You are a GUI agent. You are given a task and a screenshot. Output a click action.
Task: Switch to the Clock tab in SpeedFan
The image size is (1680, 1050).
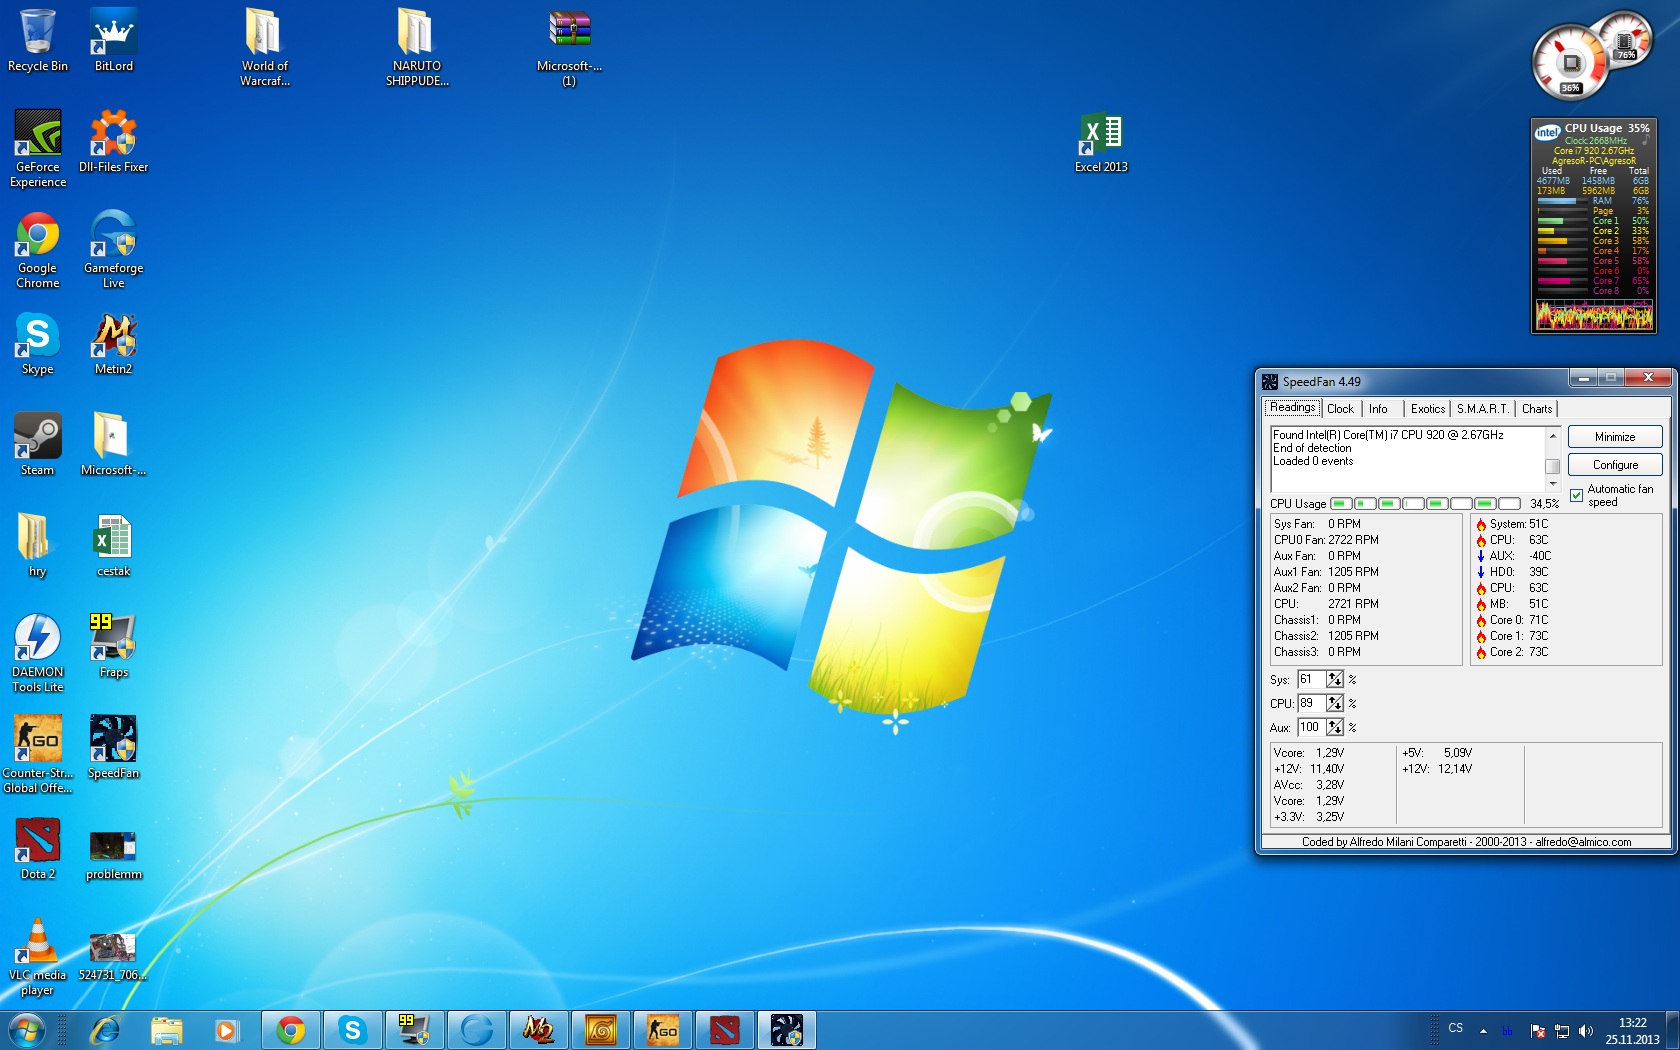pyautogui.click(x=1341, y=409)
